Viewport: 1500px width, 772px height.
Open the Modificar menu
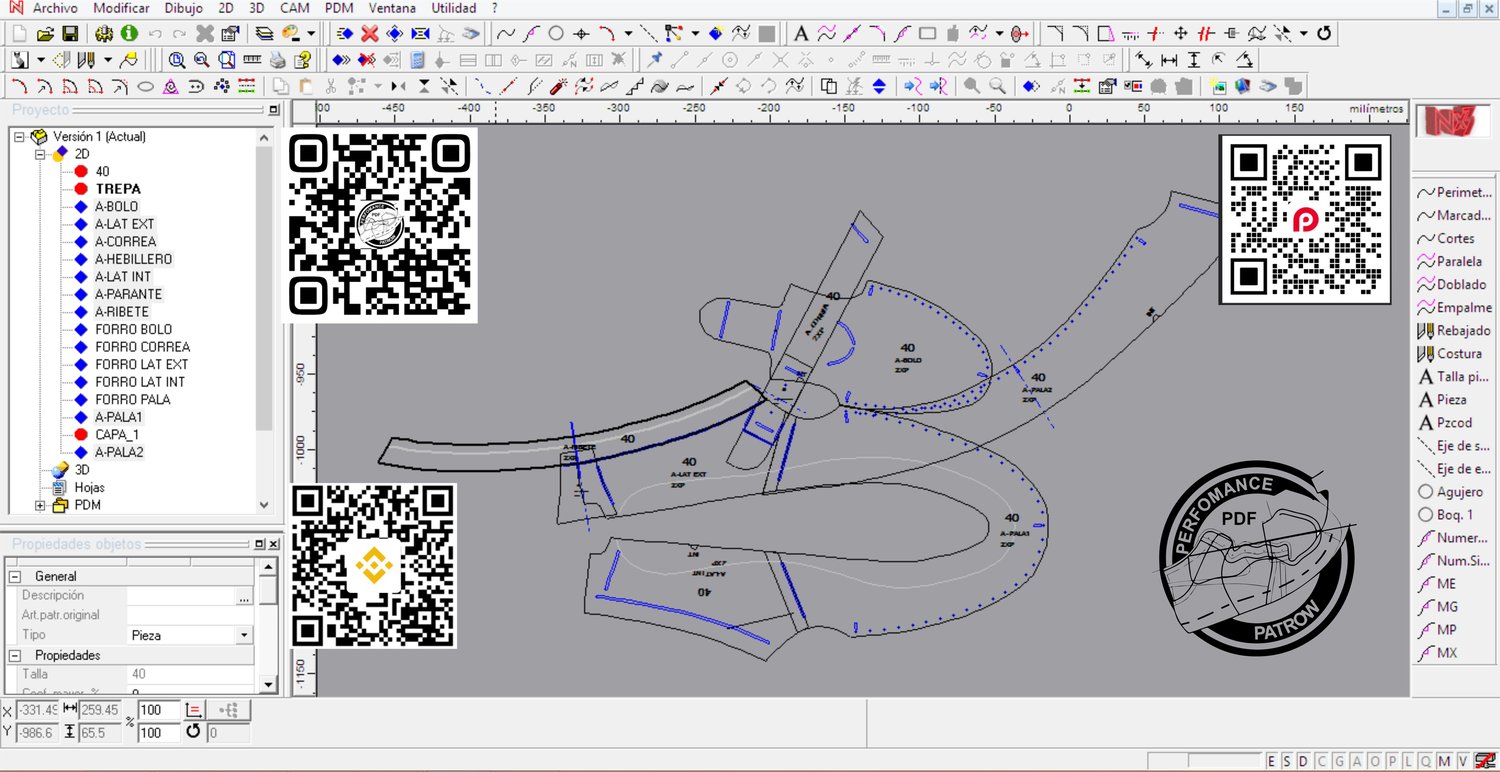[x=121, y=8]
